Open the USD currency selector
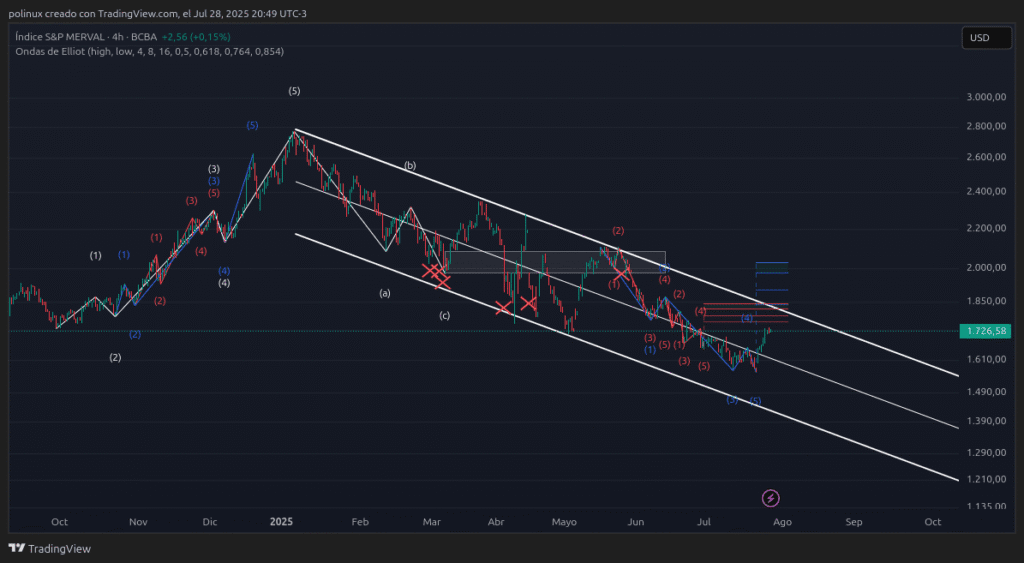Image resolution: width=1024 pixels, height=563 pixels. 979,38
